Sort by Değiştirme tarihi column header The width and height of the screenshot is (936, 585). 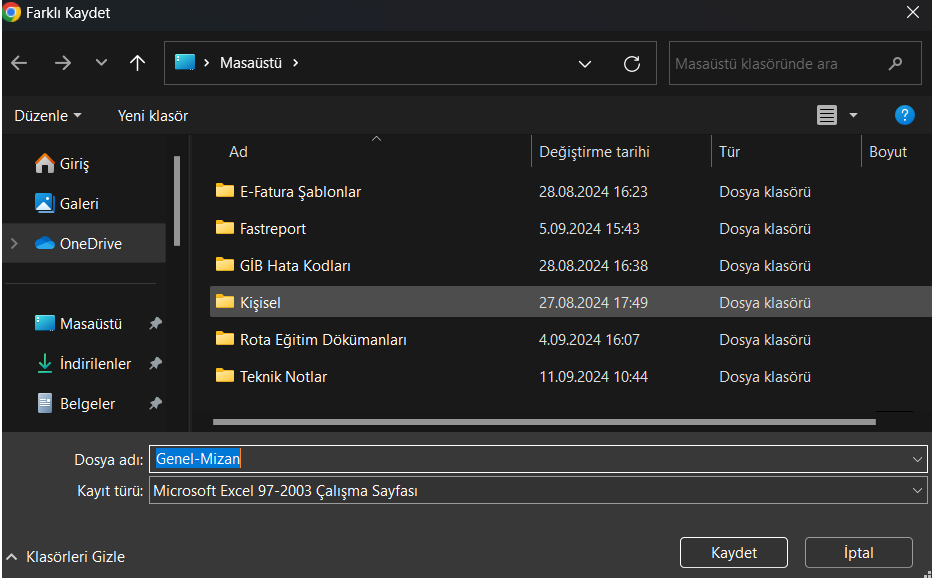(594, 152)
